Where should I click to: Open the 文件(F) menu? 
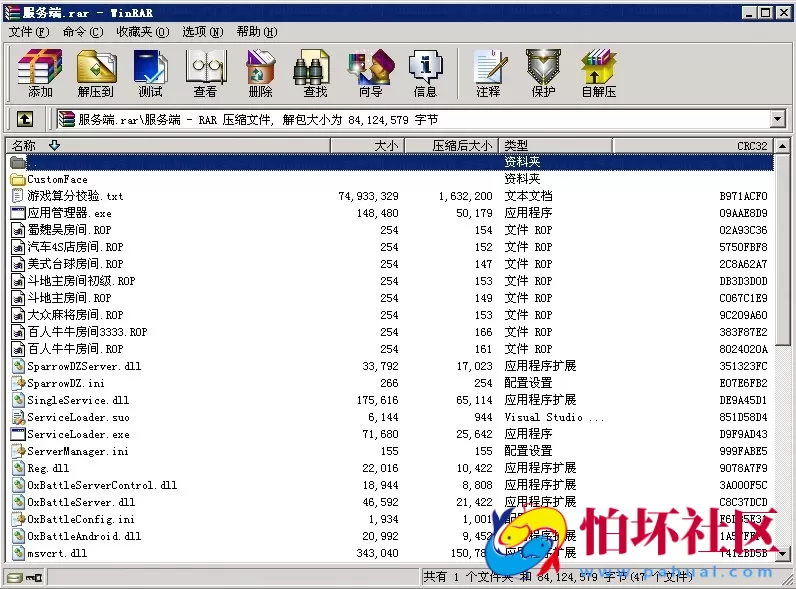(x=29, y=32)
